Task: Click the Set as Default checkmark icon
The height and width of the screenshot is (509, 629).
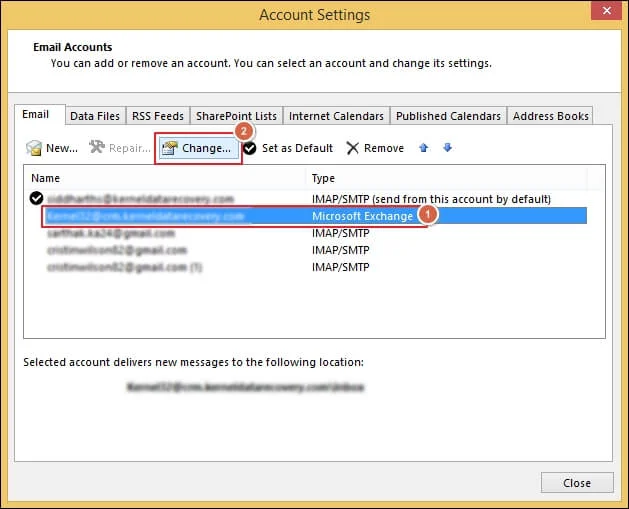Action: point(250,148)
